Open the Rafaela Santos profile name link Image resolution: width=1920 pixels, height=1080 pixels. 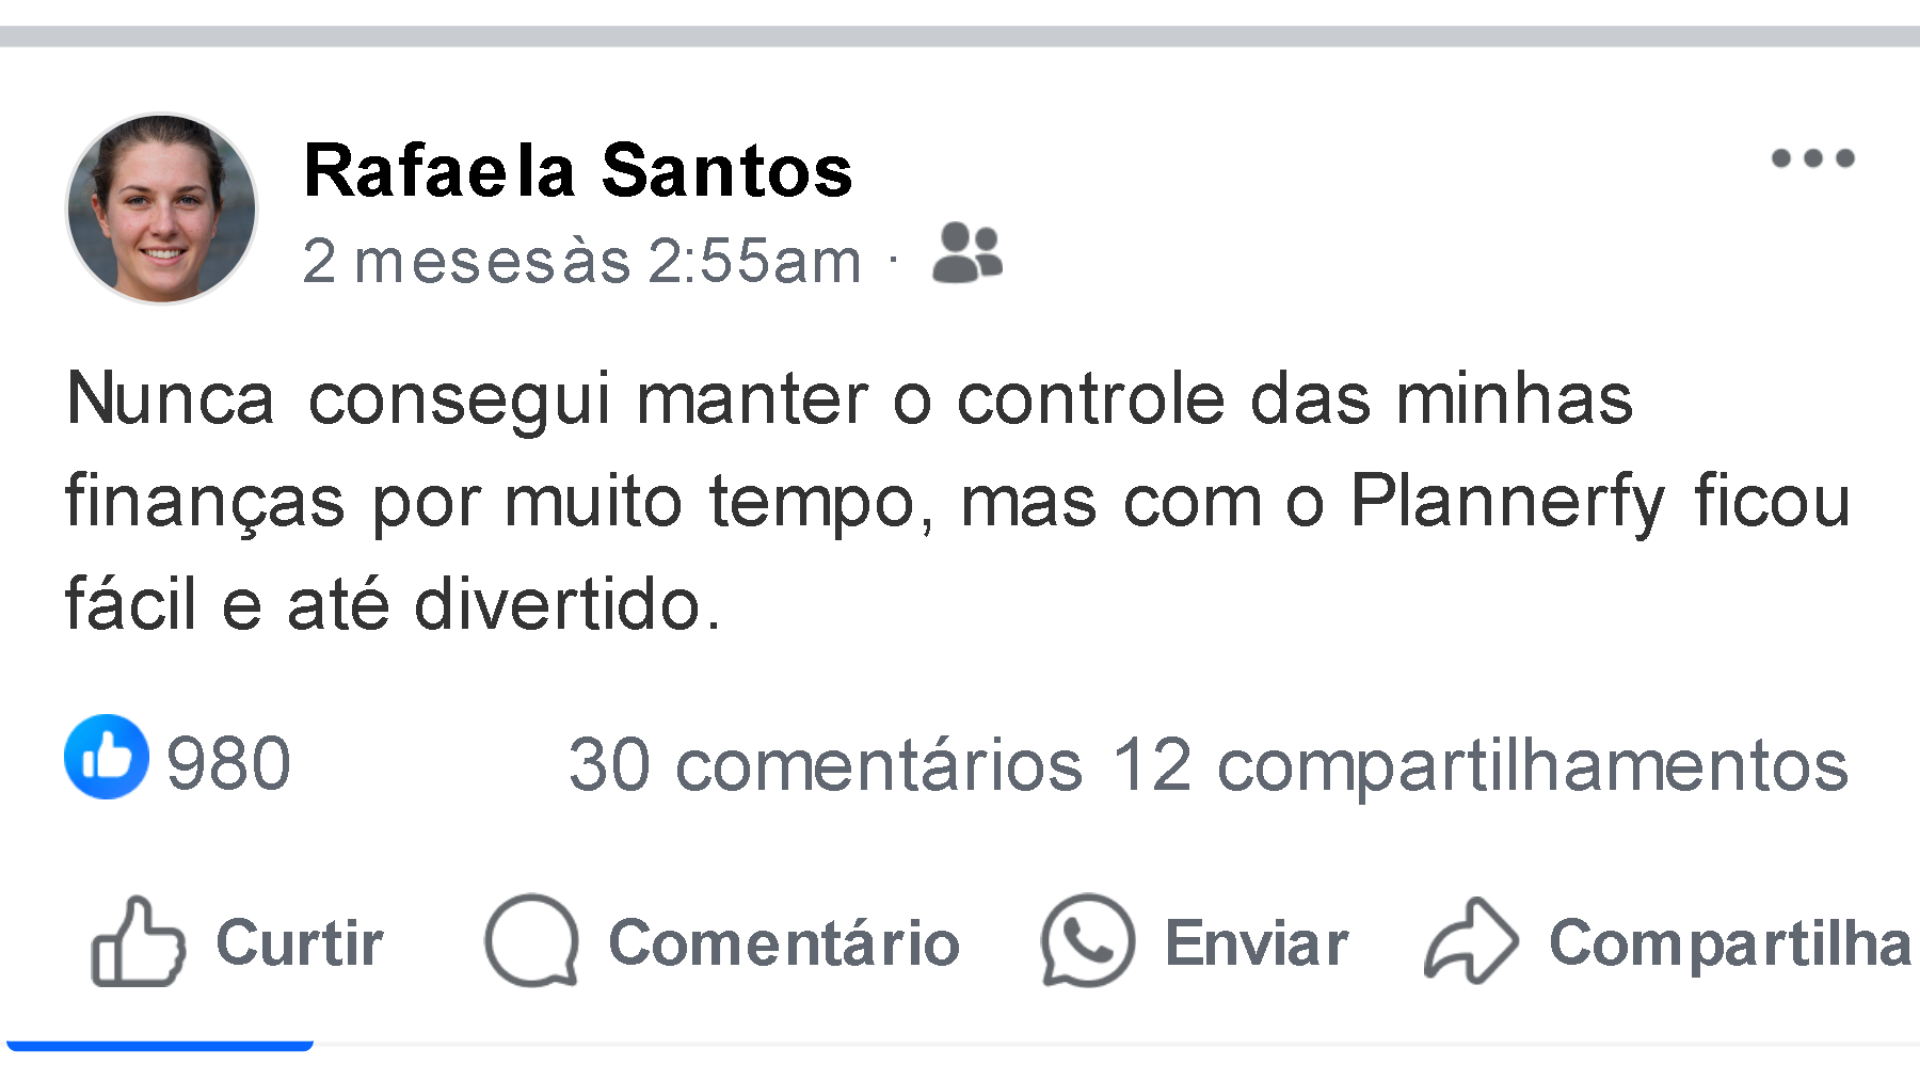578,171
